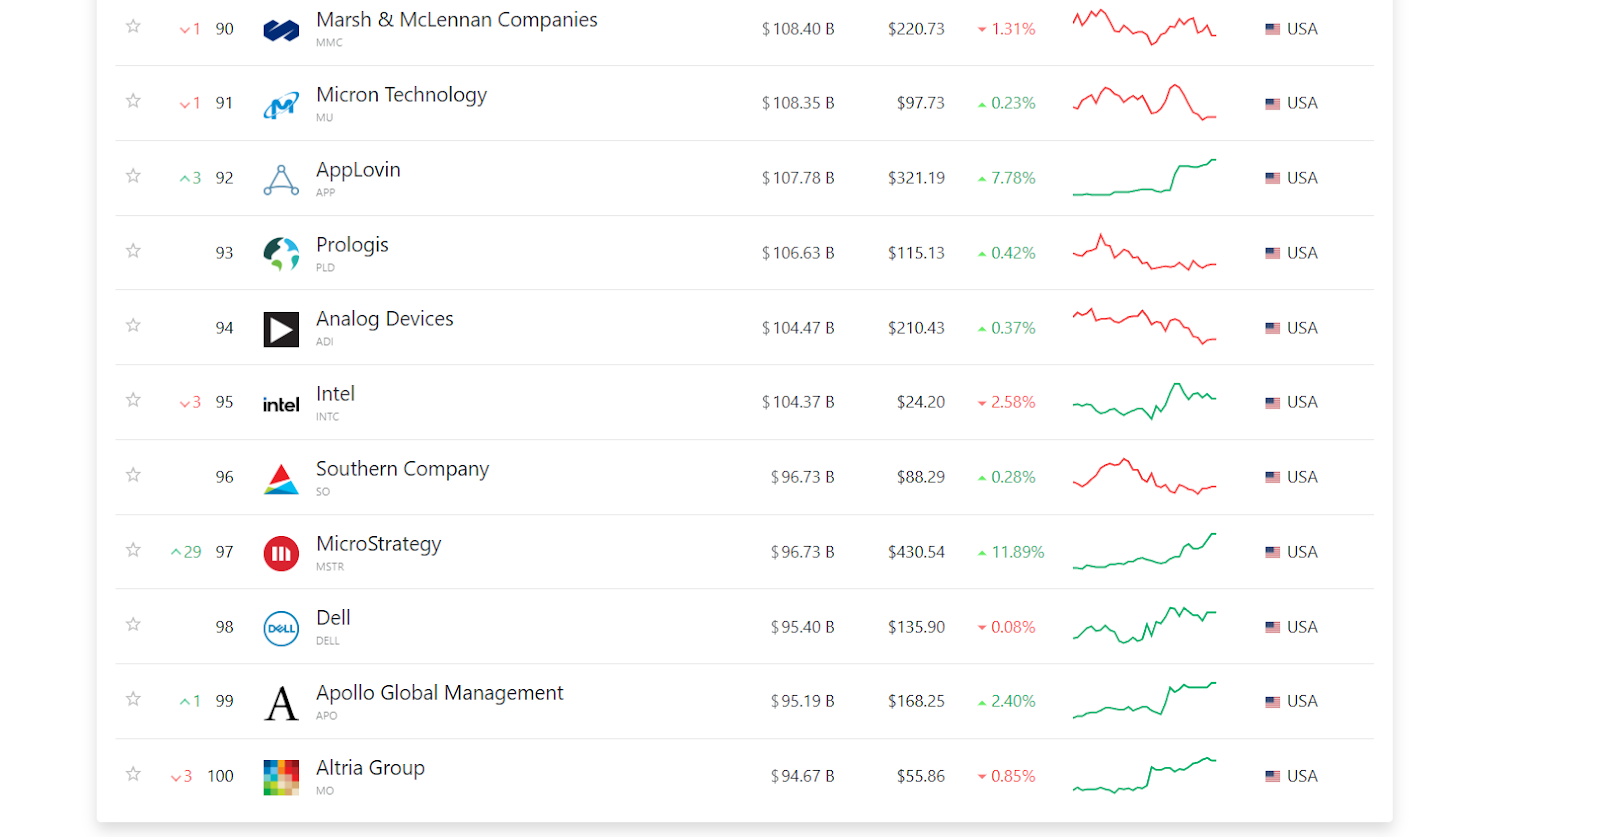Click the USA flag in Marsh & McLennan row

click(x=1272, y=29)
